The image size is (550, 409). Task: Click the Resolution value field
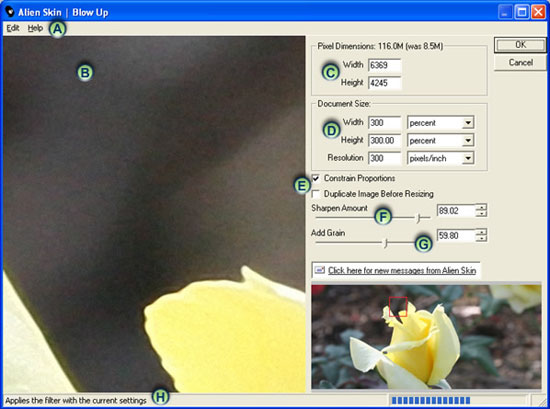click(x=384, y=158)
